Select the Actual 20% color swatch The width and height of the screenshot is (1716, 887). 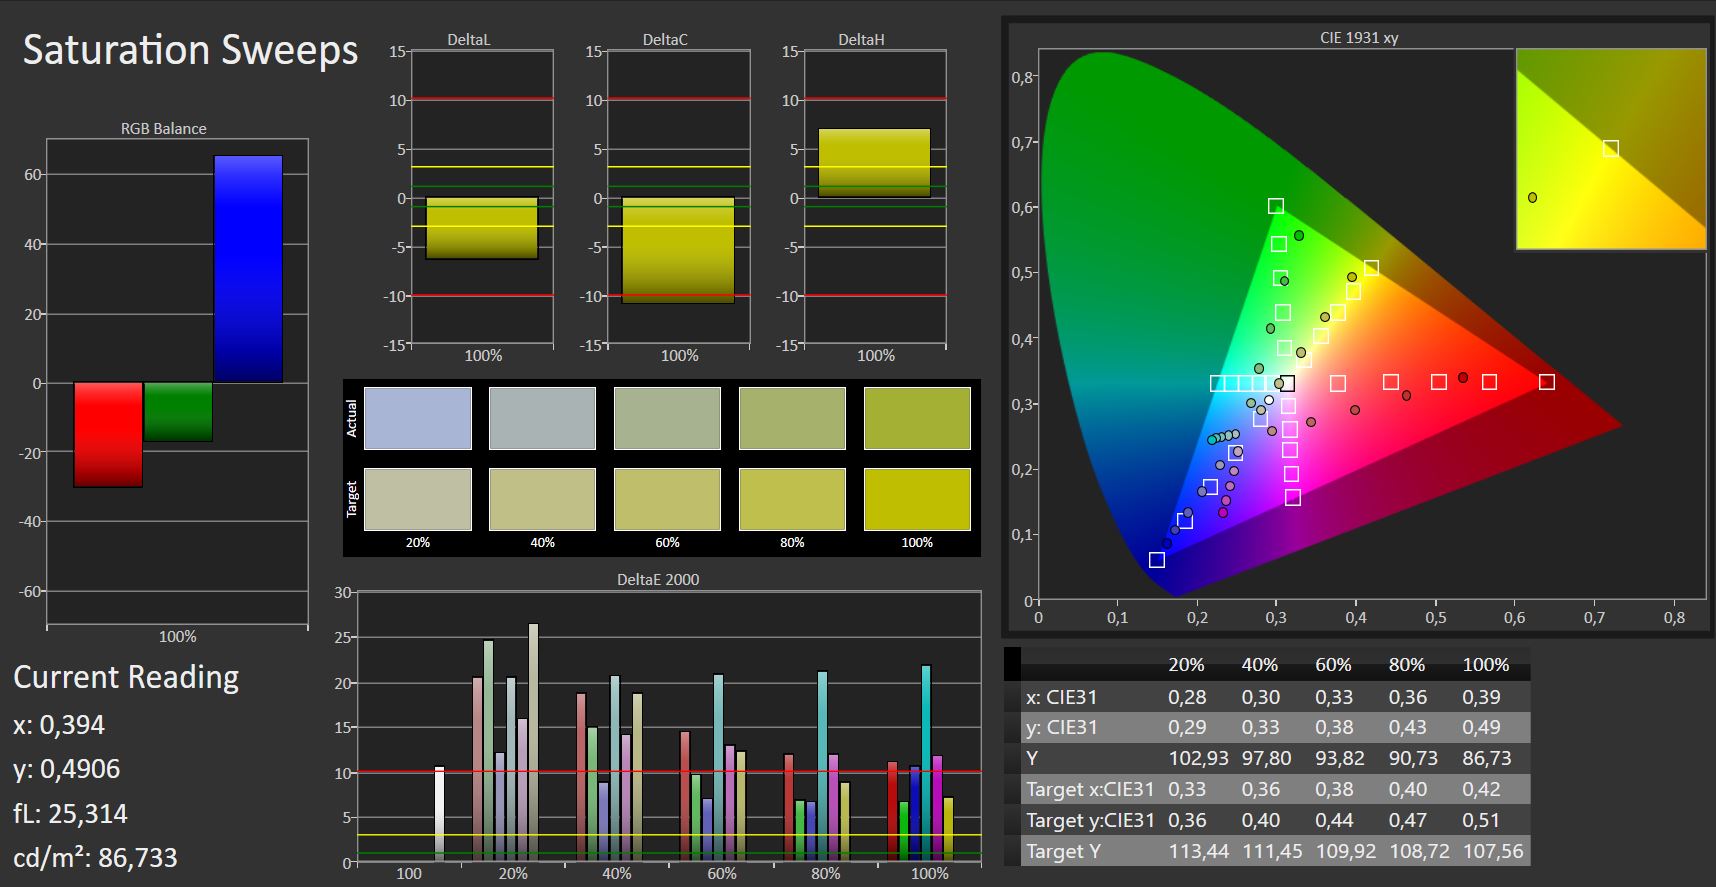tap(418, 418)
